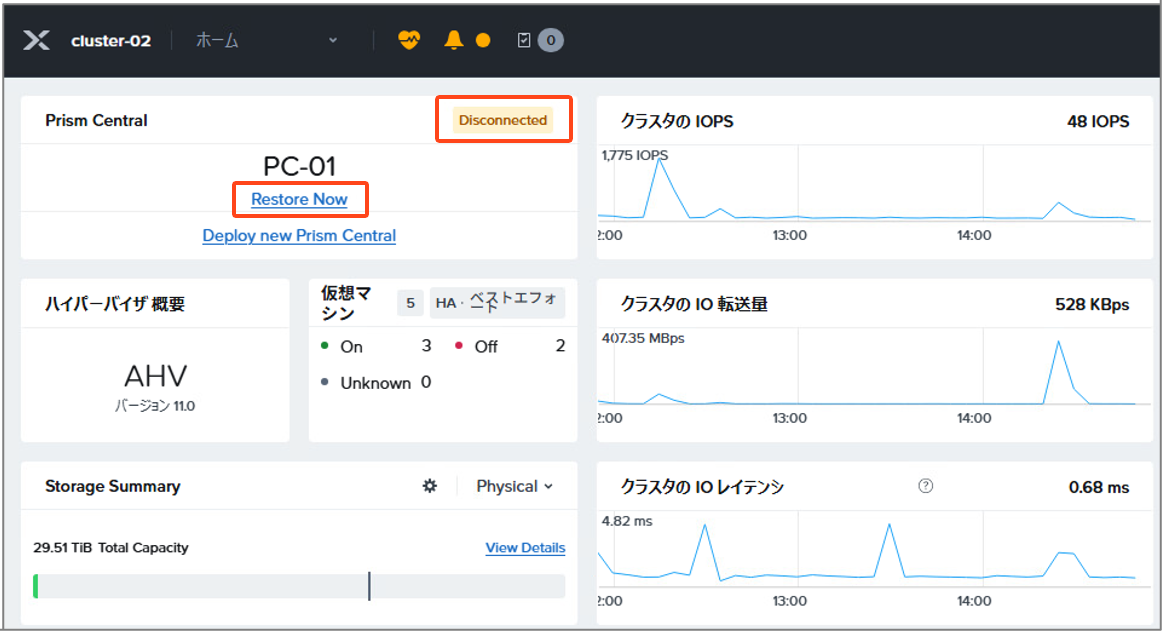Click the ハイパーバイザ 概要 widget title
Viewport: 1165px width, 634px height.
pos(115,304)
